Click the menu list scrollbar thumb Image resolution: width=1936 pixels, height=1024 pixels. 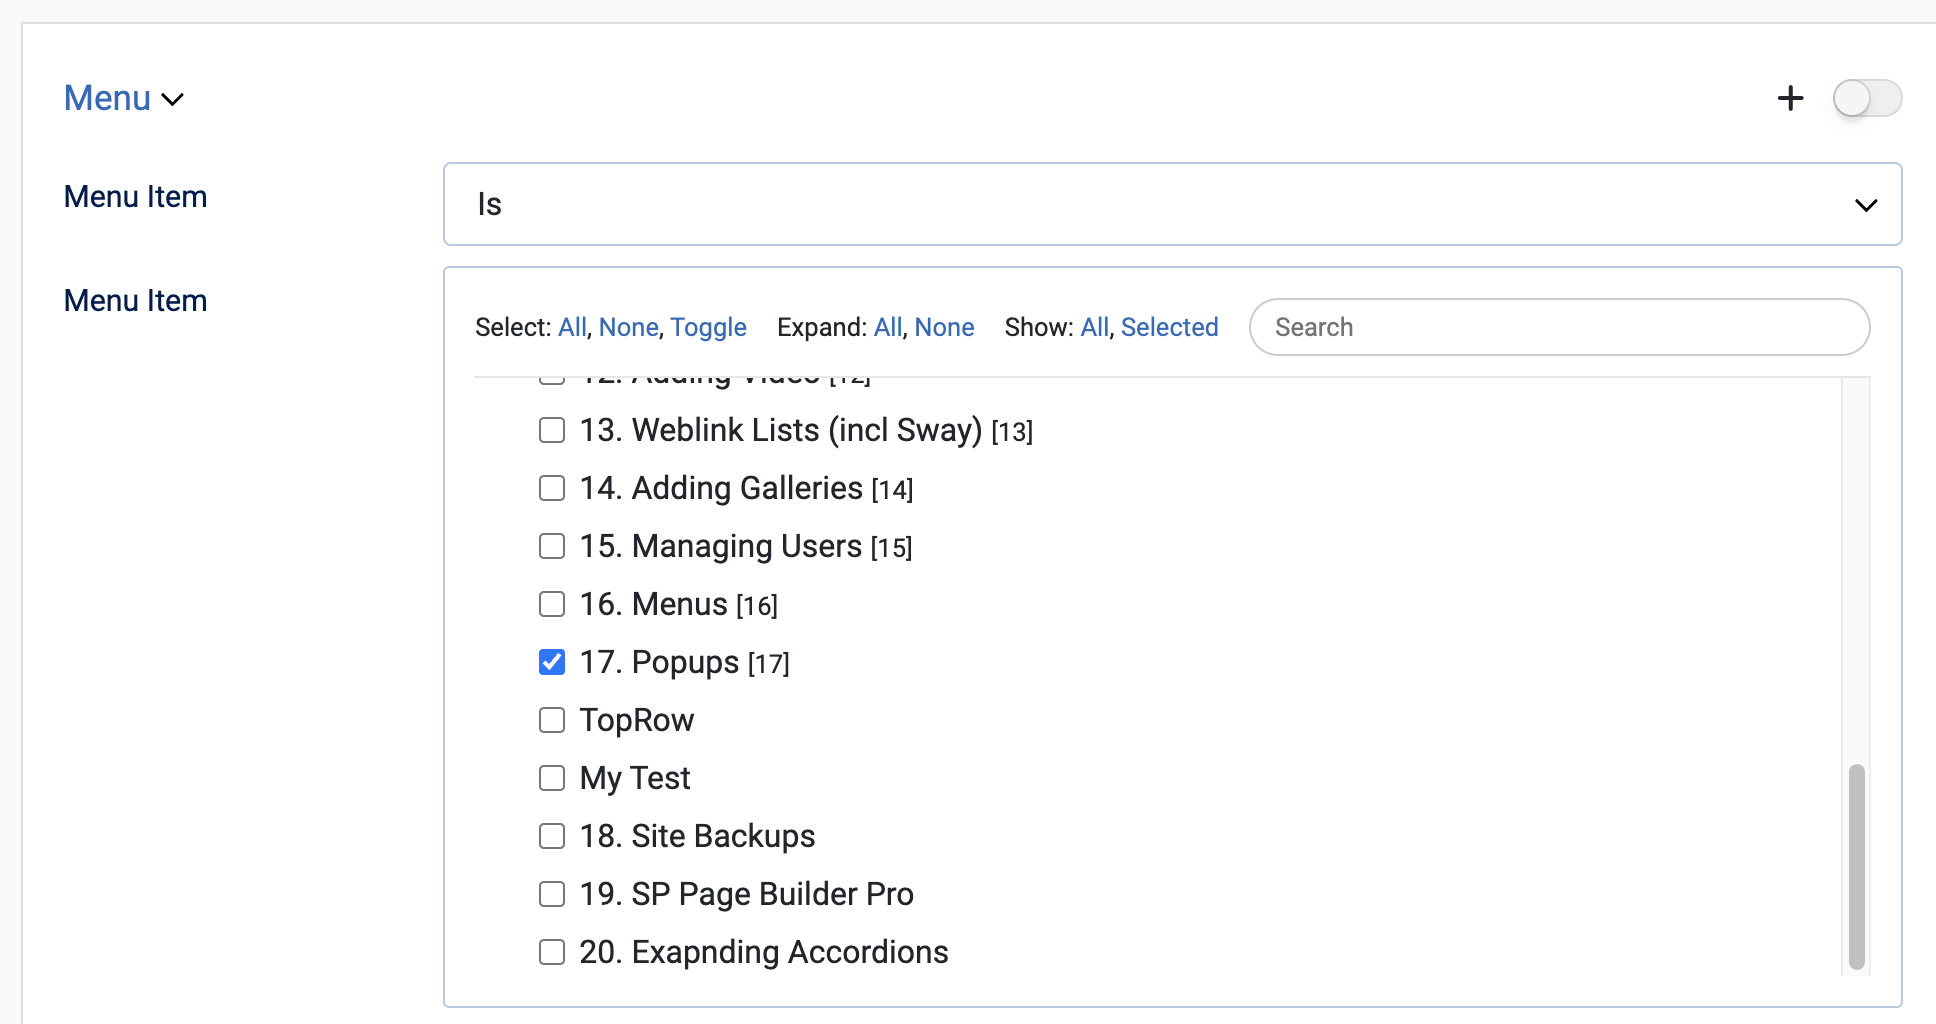click(x=1856, y=866)
